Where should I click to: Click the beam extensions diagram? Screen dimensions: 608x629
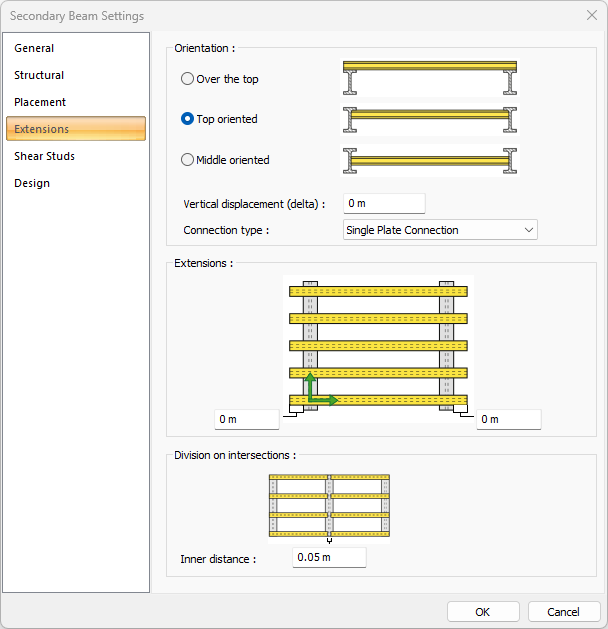click(x=378, y=345)
